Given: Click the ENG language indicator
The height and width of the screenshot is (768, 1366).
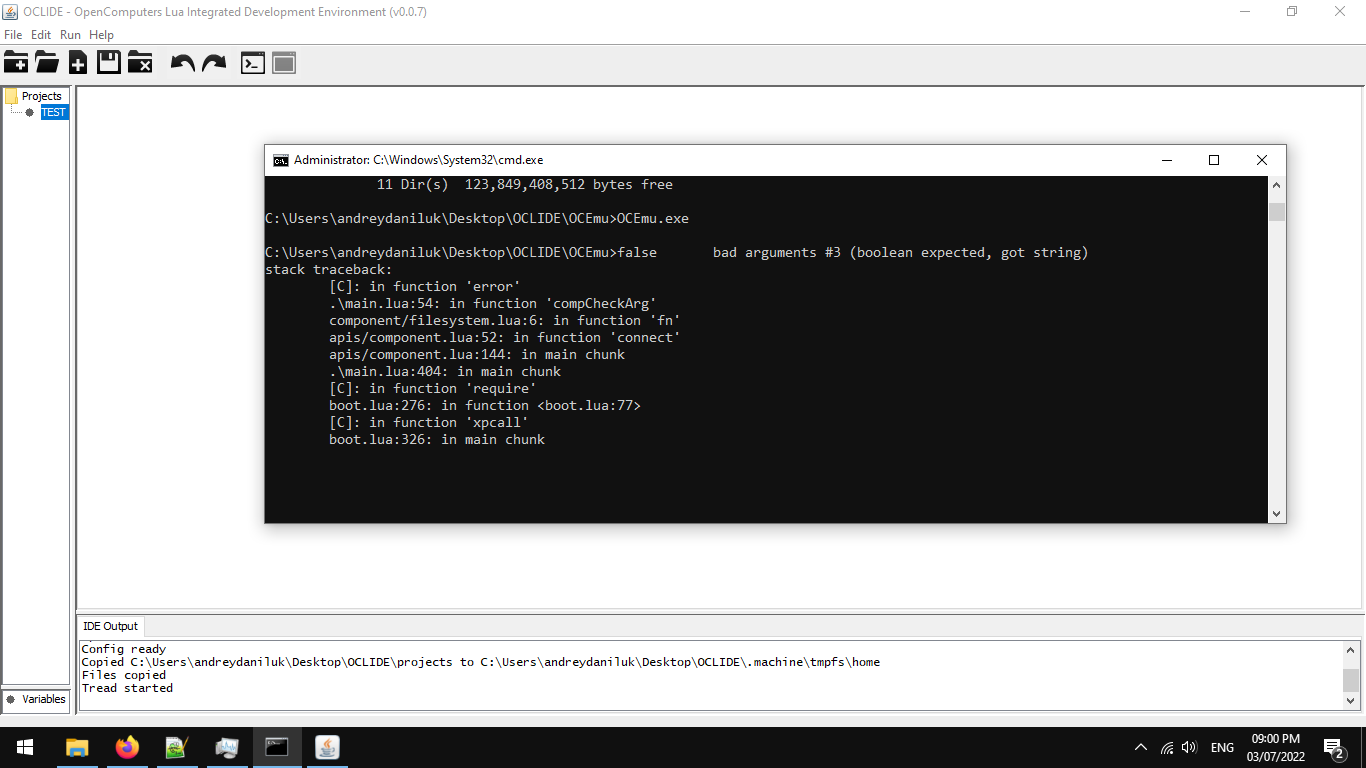Looking at the screenshot, I should click(1222, 747).
